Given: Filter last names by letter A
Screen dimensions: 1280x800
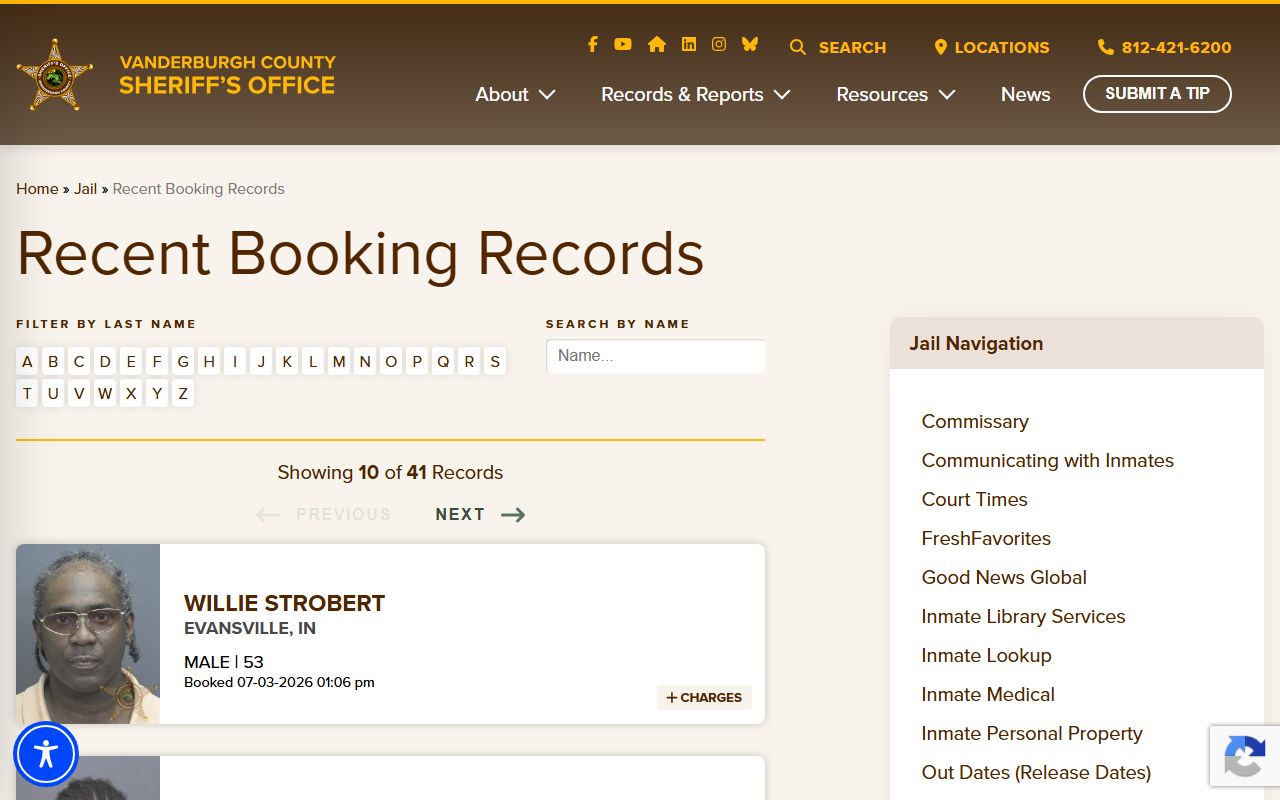Looking at the screenshot, I should [27, 362].
